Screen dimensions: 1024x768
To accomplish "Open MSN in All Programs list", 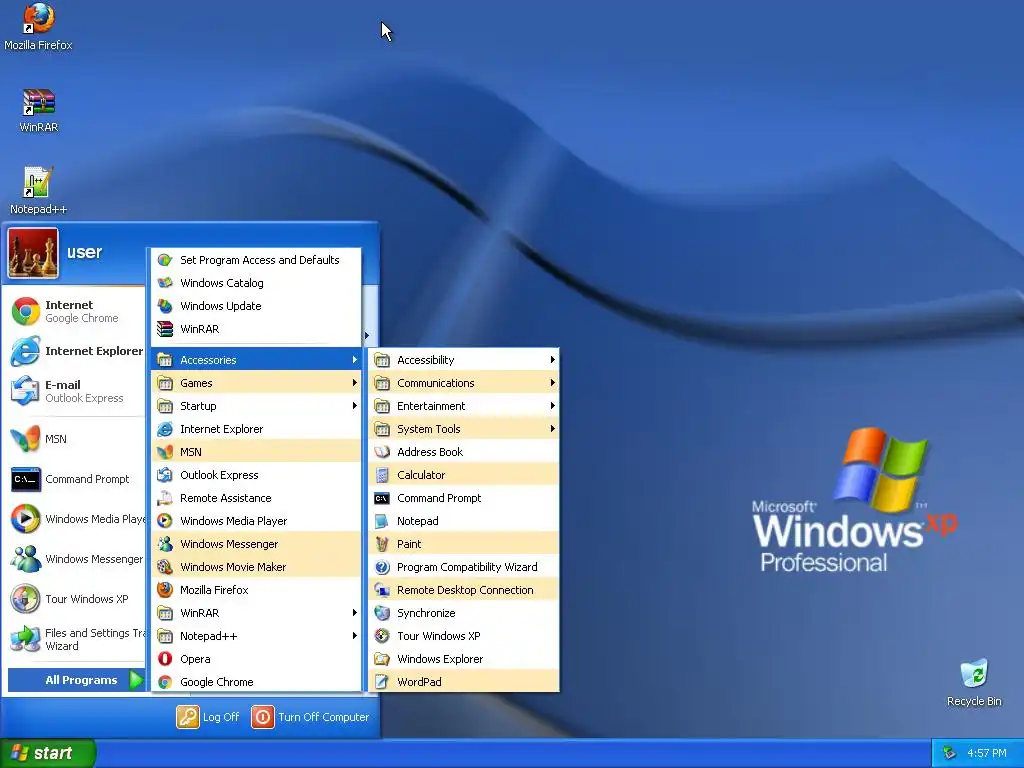I will (256, 452).
